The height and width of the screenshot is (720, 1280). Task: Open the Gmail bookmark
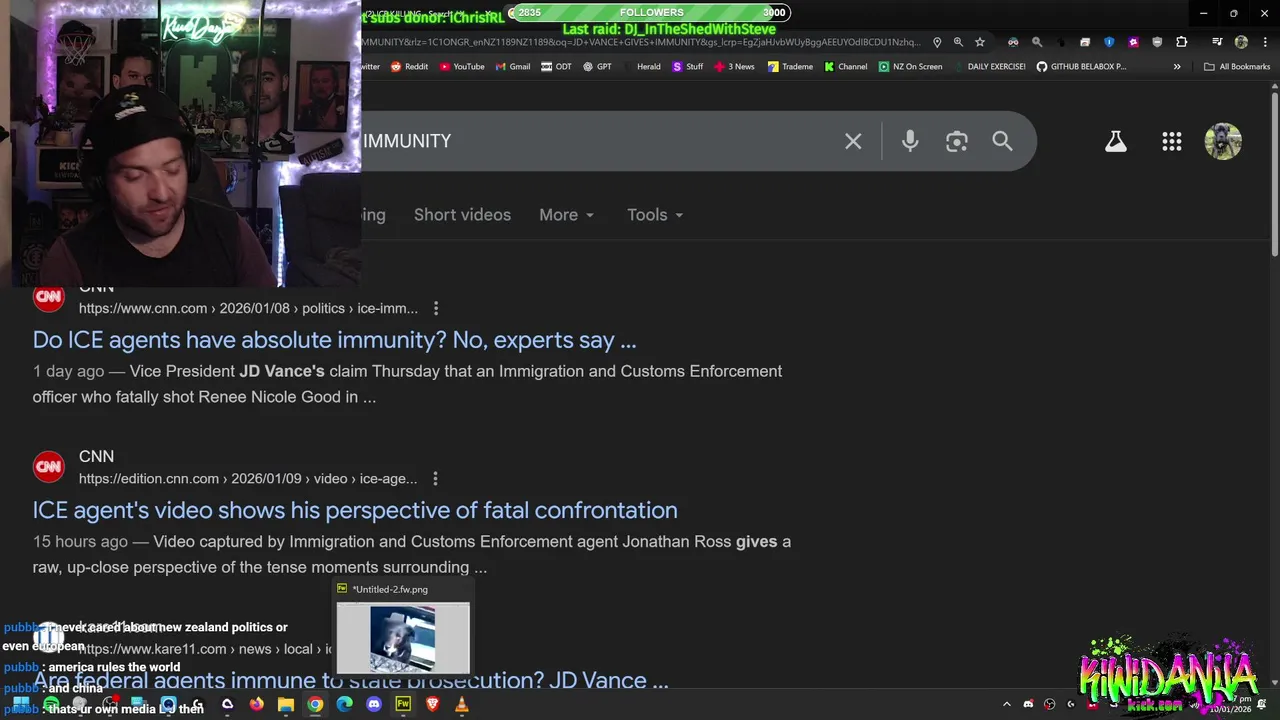pyautogui.click(x=512, y=67)
